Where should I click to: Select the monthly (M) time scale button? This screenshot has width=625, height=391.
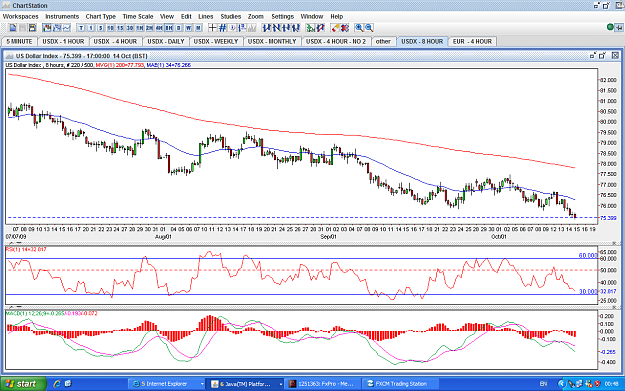[198, 28]
